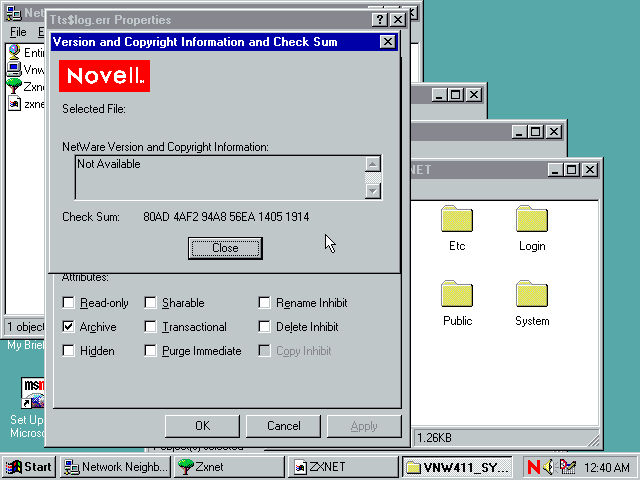This screenshot has height=480, width=640.
Task: Uncheck the Archive attribute checkbox
Action: 69,327
